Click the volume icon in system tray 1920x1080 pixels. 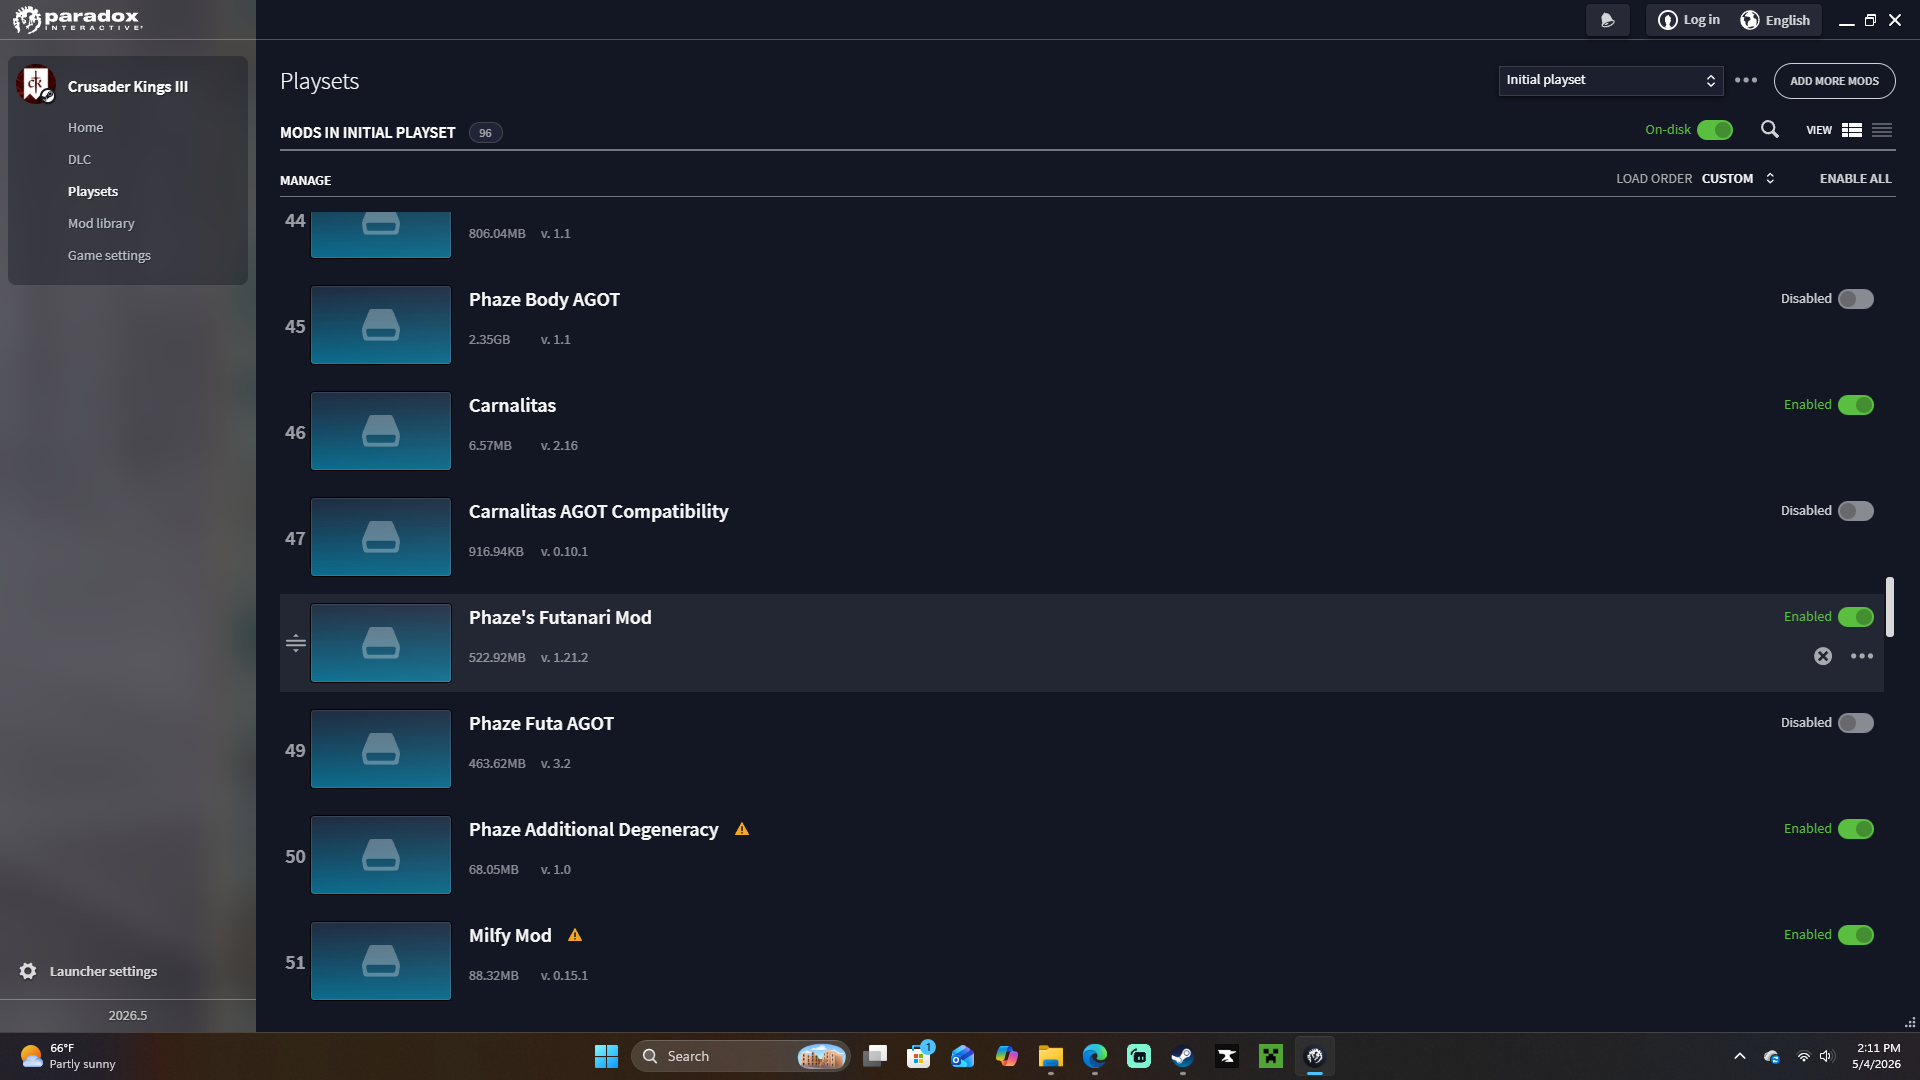click(x=1827, y=1056)
